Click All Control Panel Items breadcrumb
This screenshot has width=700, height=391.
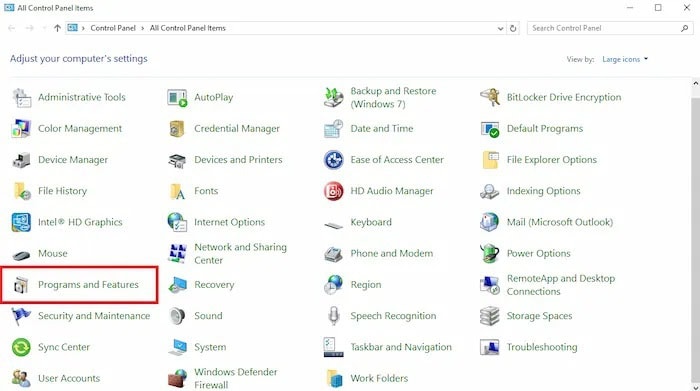(x=188, y=28)
